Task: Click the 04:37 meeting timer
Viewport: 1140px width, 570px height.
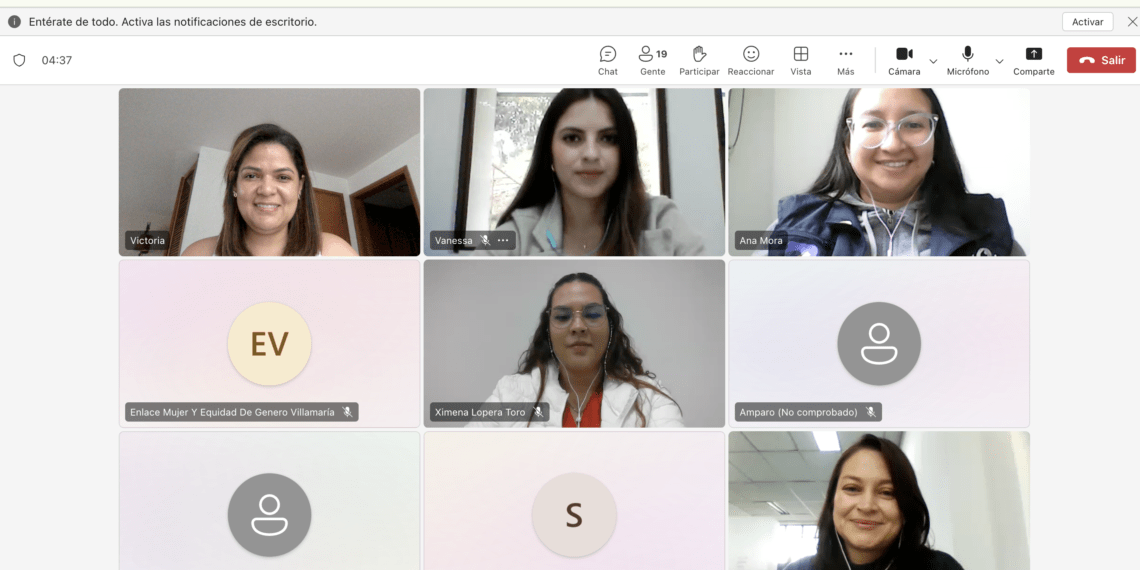Action: (57, 60)
